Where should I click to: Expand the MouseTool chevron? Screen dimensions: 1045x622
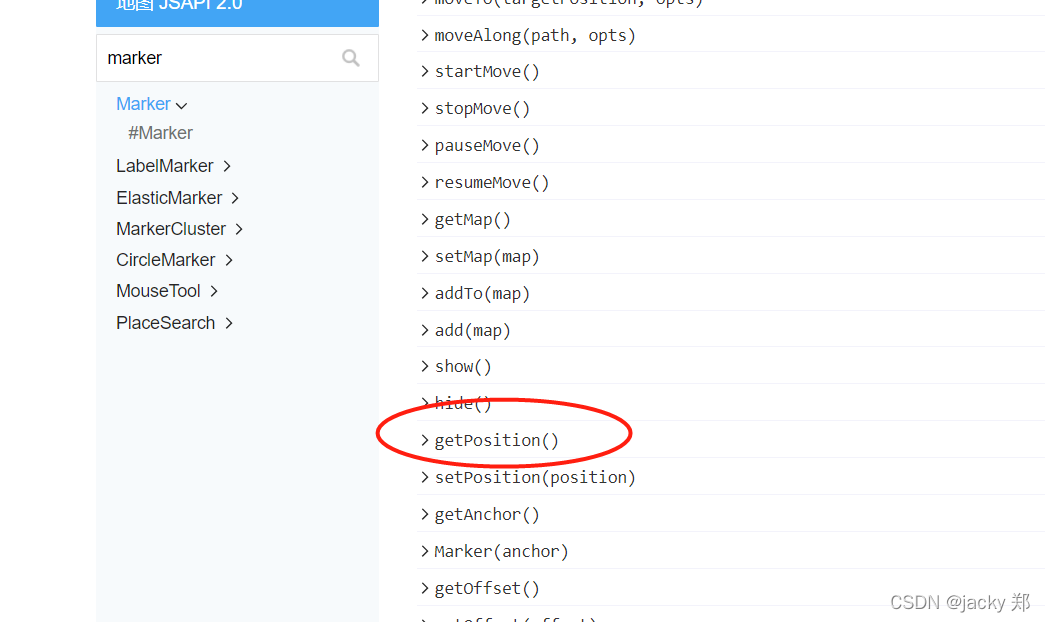pyautogui.click(x=214, y=291)
